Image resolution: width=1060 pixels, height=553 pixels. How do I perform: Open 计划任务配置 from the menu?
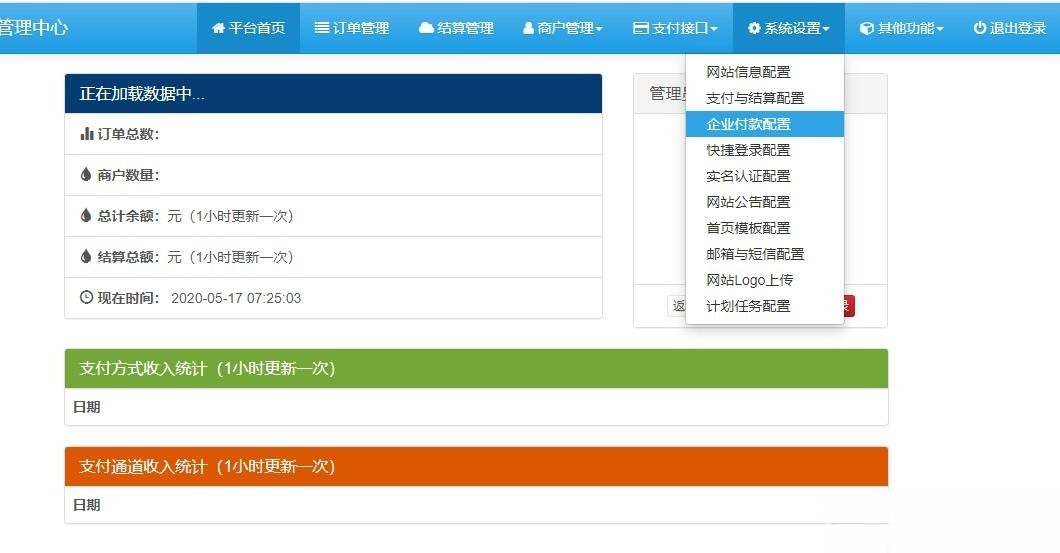pyautogui.click(x=748, y=306)
